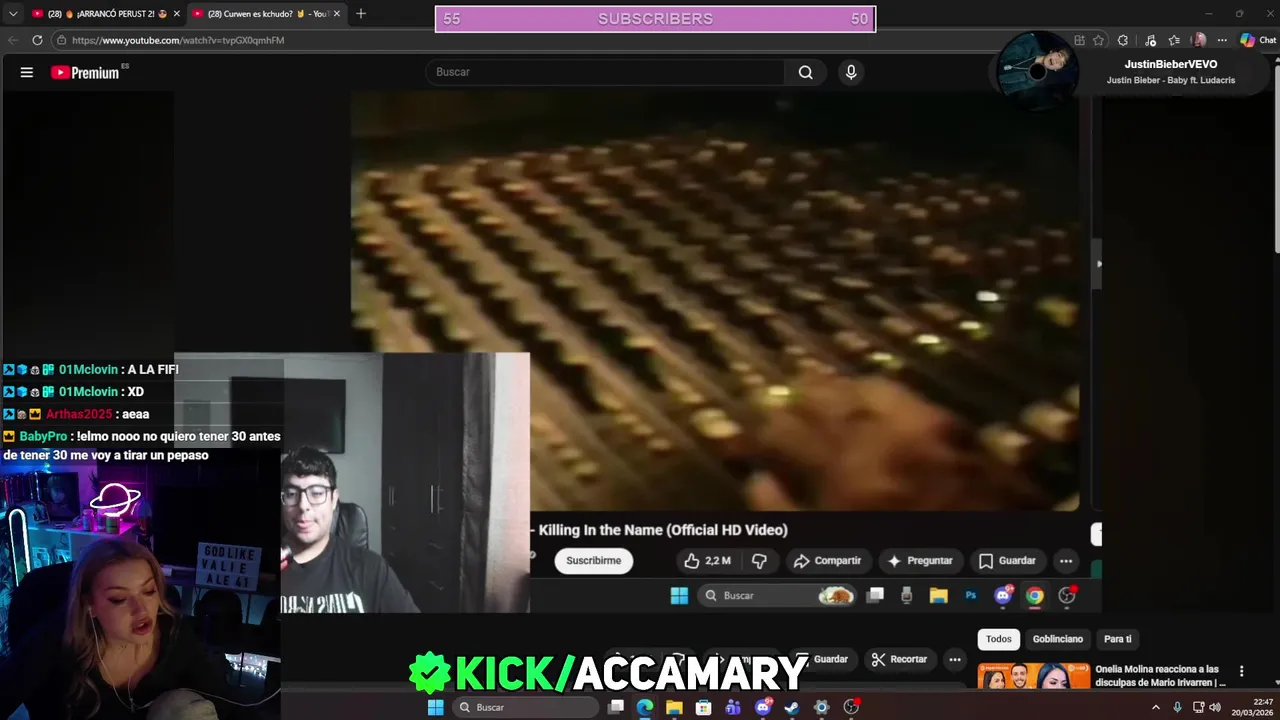Screen dimensions: 1280x720
Task: Click Onelia Molina reacciona video title
Action: coord(1160,676)
